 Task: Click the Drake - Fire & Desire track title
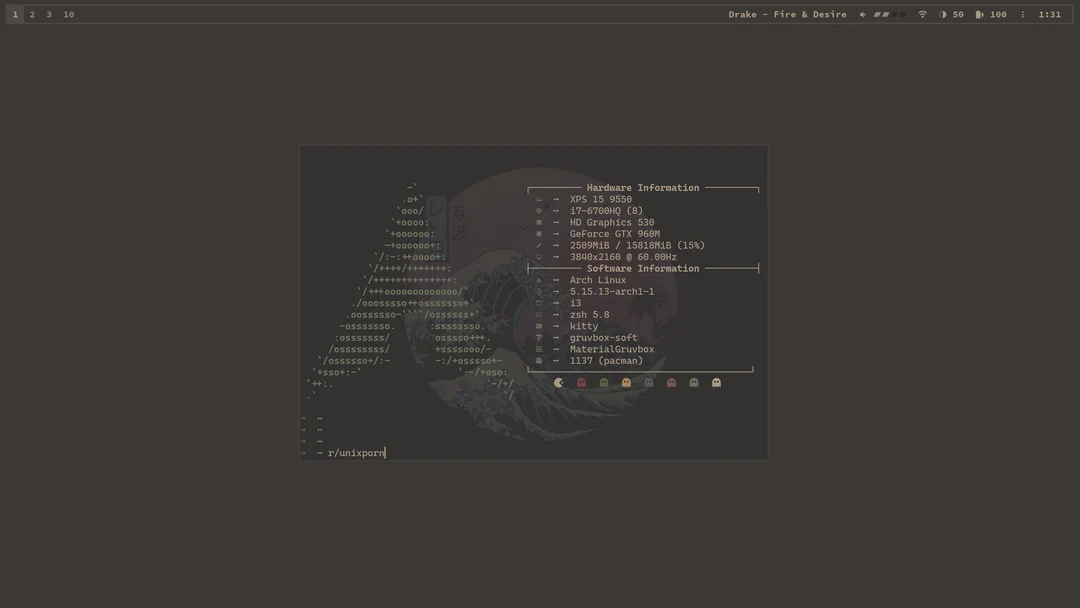[787, 13]
